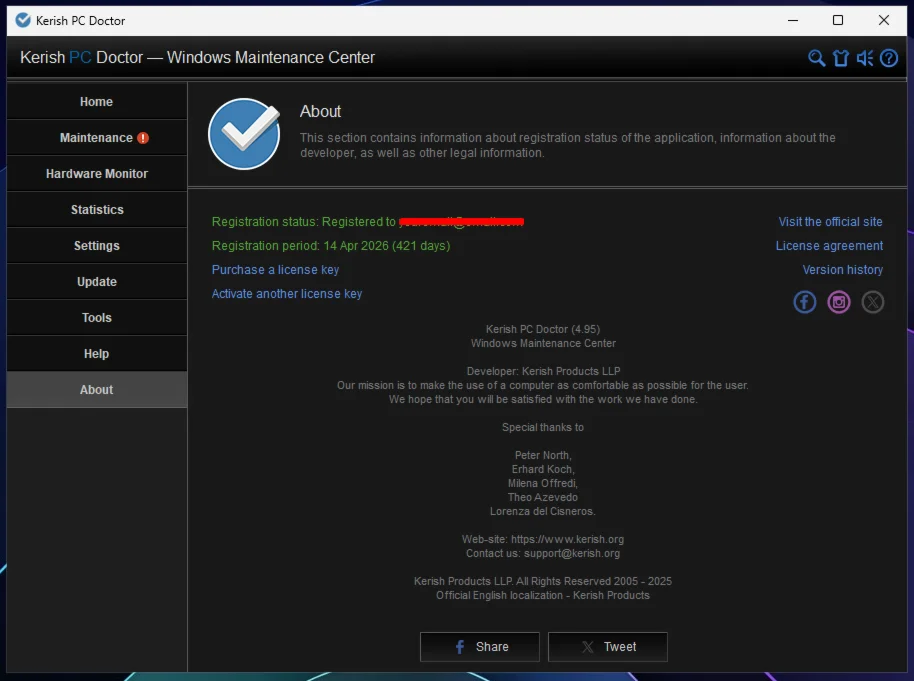Open the Help section in sidebar
The image size is (914, 681).
(97, 354)
